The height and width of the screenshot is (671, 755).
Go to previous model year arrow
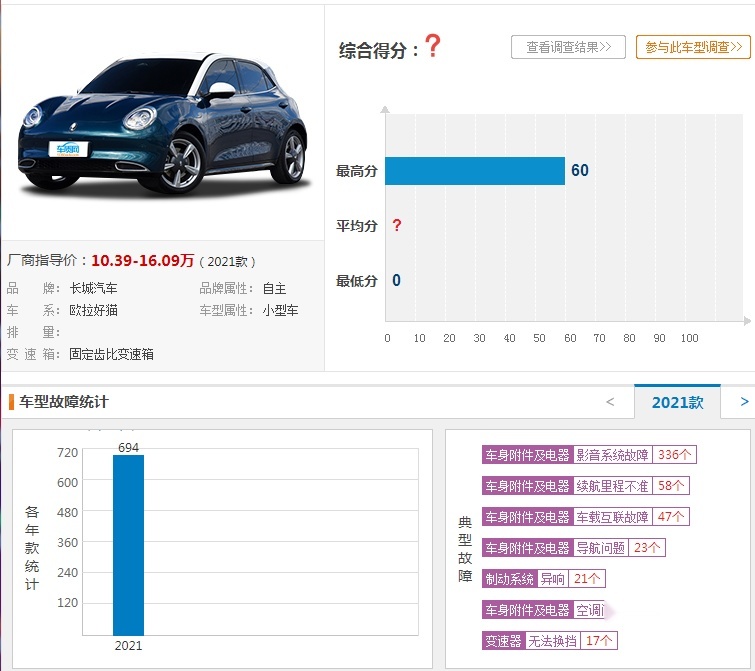(x=610, y=402)
